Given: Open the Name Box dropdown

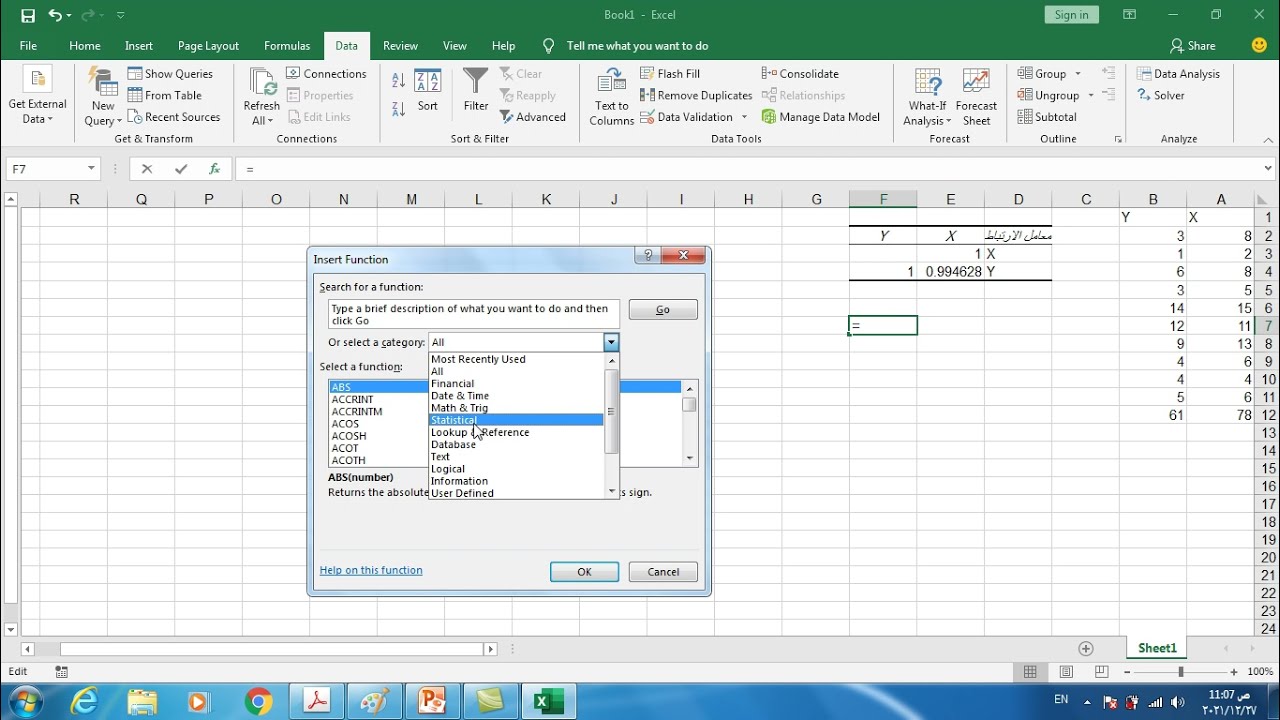Looking at the screenshot, I should [91, 169].
